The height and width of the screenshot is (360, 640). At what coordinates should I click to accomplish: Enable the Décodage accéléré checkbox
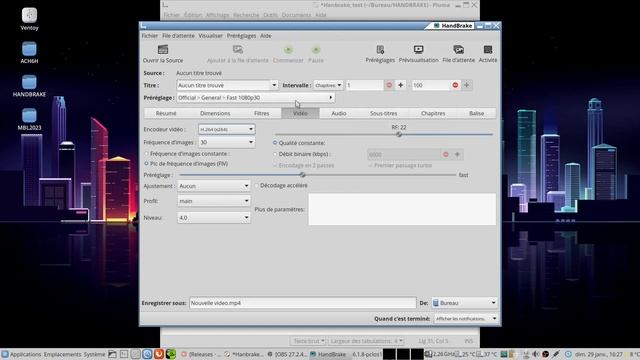coord(257,185)
